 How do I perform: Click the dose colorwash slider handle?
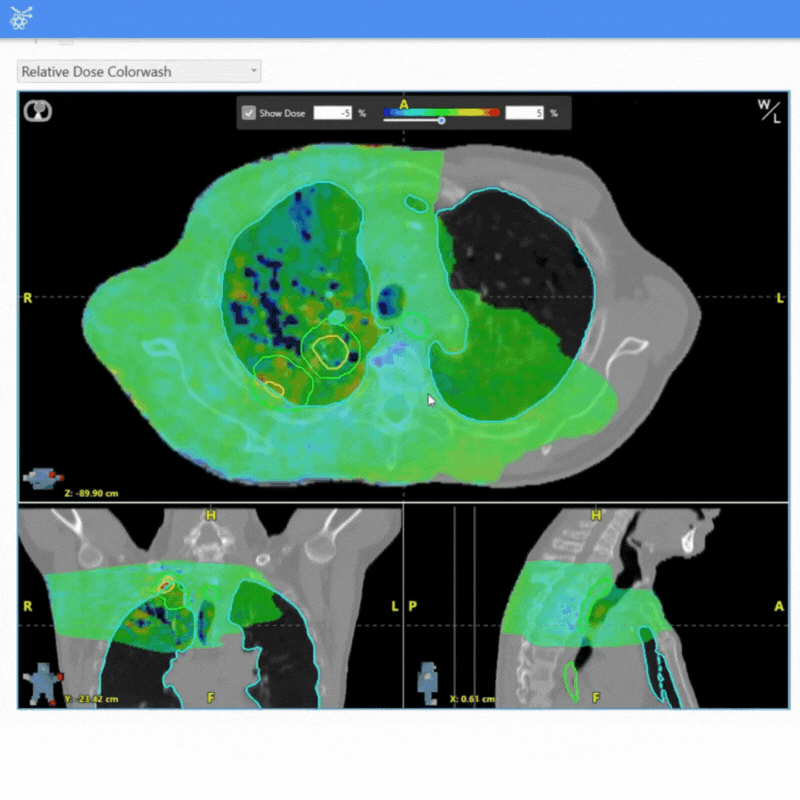click(441, 121)
